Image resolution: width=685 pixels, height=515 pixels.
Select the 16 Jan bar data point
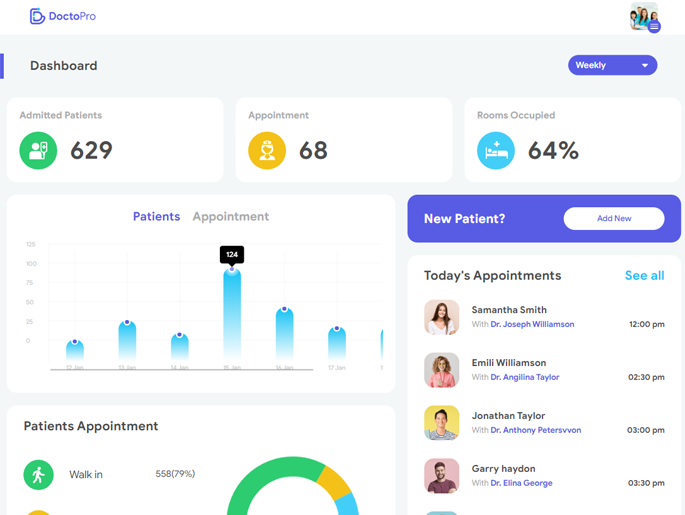click(x=284, y=309)
